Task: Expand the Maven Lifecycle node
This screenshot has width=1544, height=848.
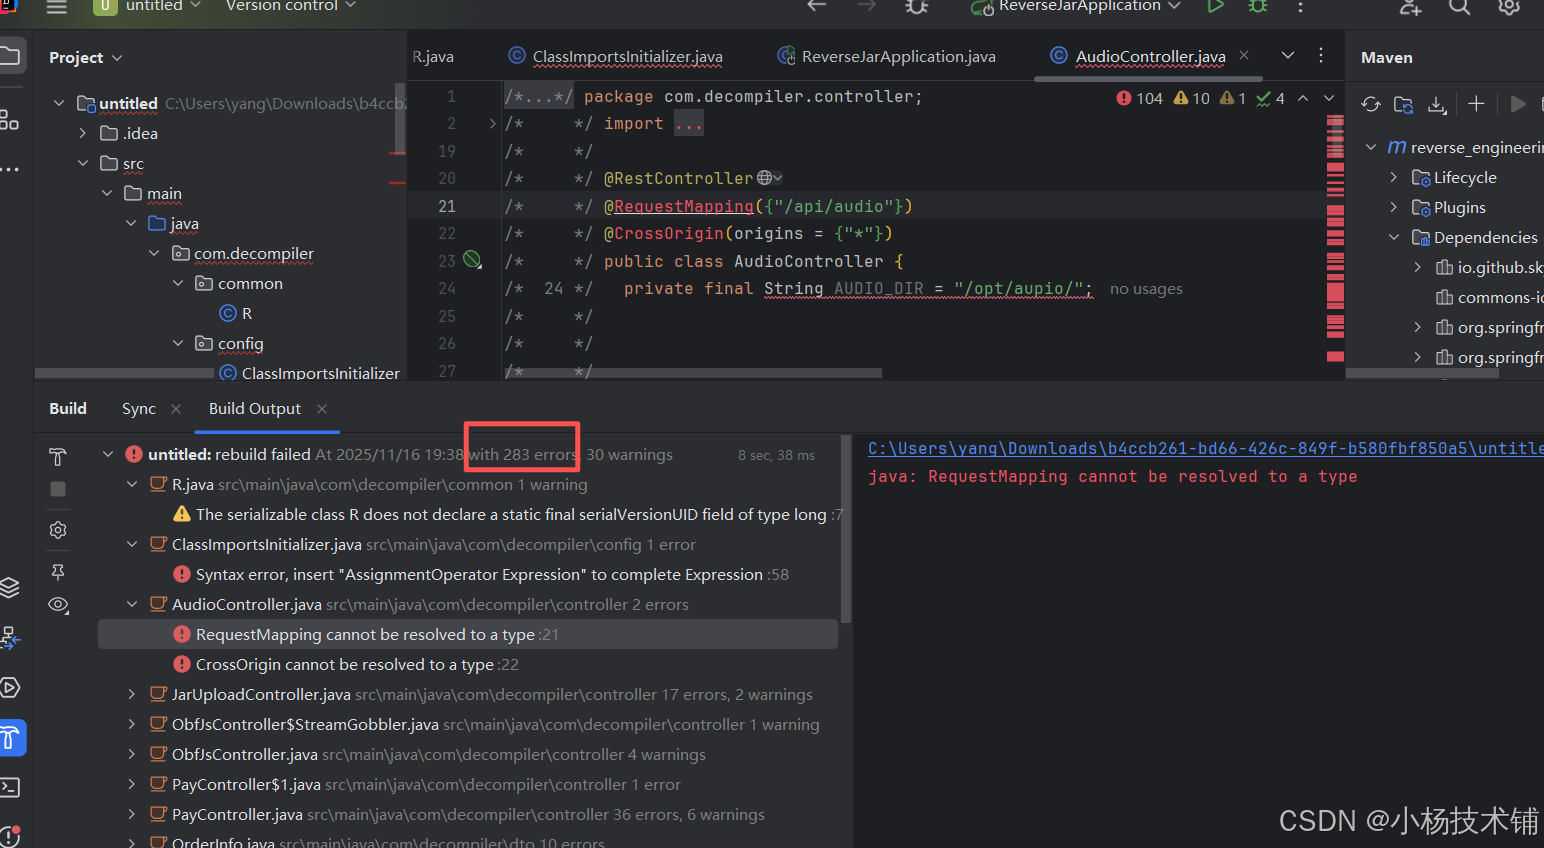Action: 1394,177
